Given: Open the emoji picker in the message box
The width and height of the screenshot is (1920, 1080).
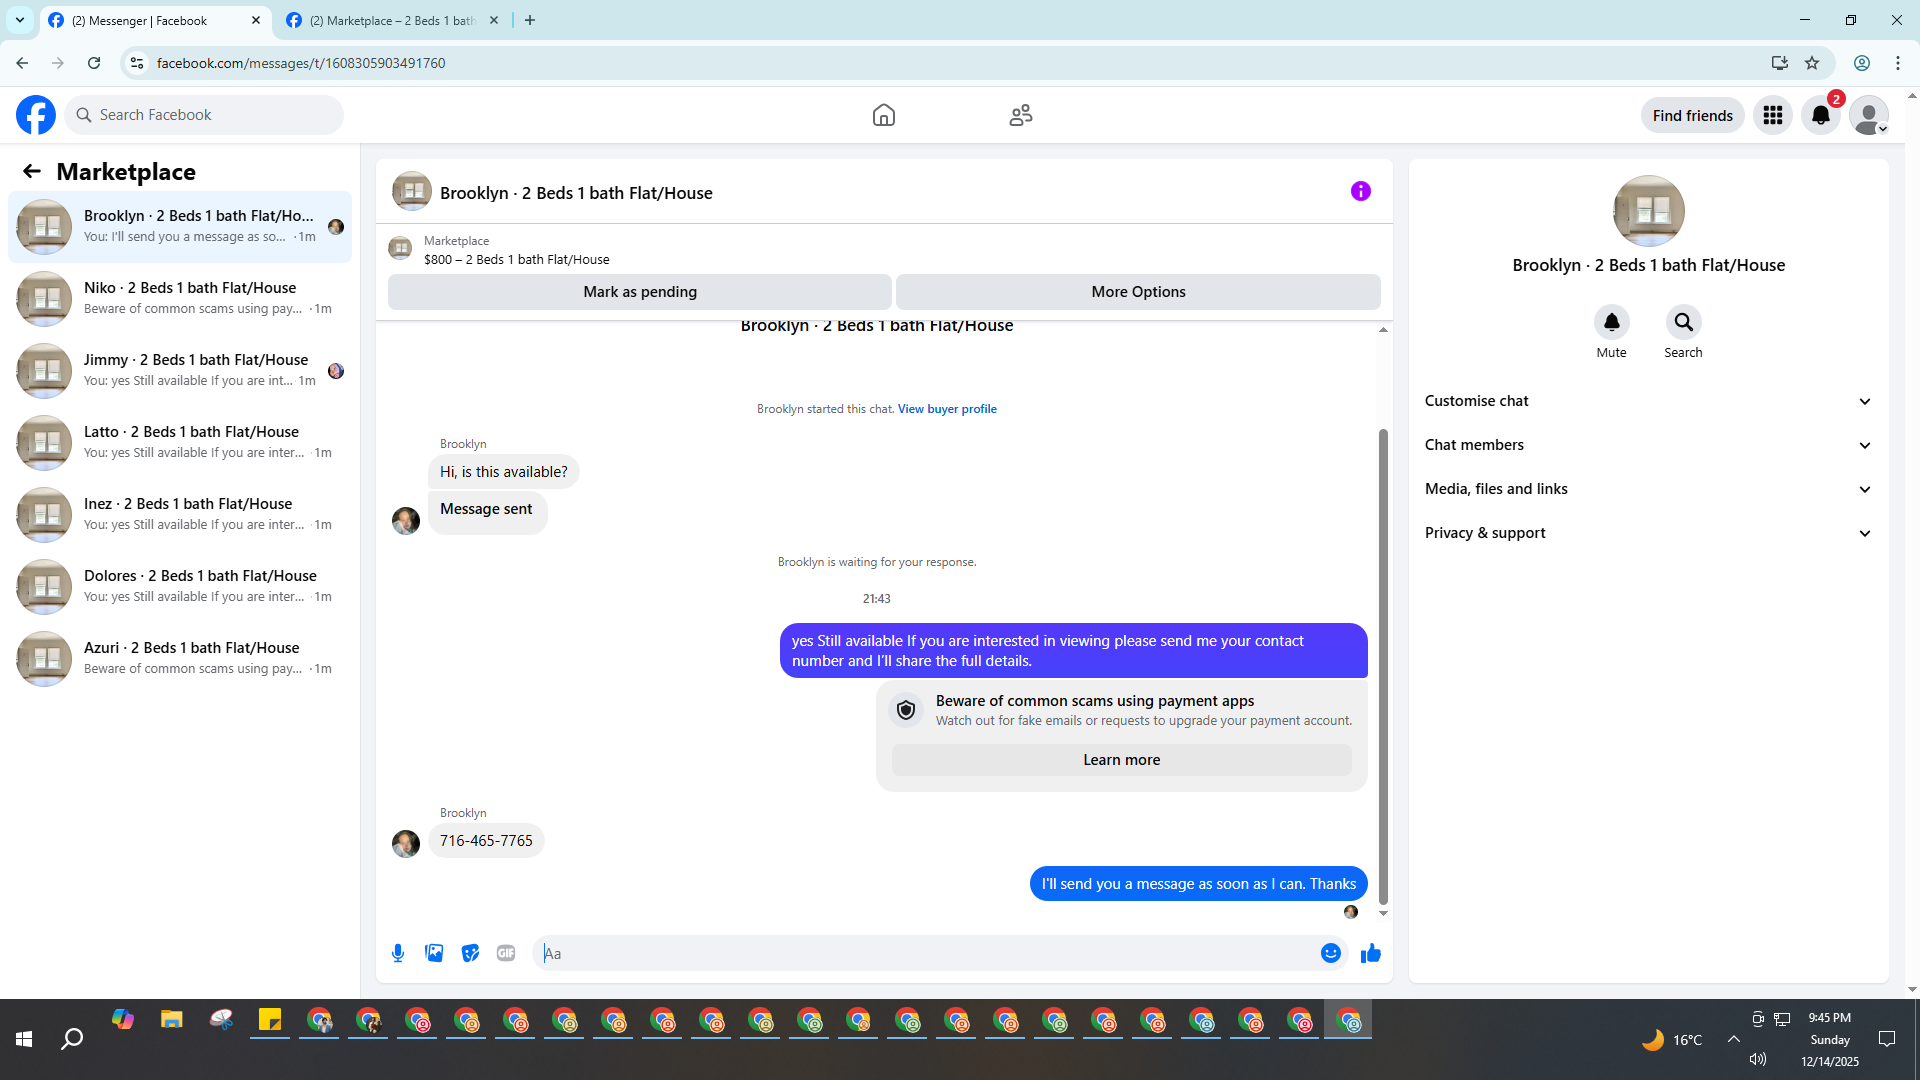Looking at the screenshot, I should click(x=1330, y=953).
